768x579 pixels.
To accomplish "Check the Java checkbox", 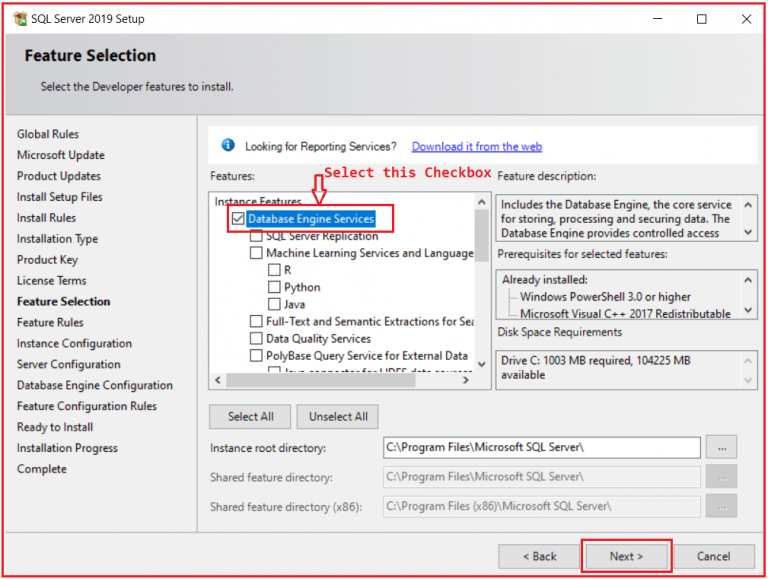I will tap(274, 304).
